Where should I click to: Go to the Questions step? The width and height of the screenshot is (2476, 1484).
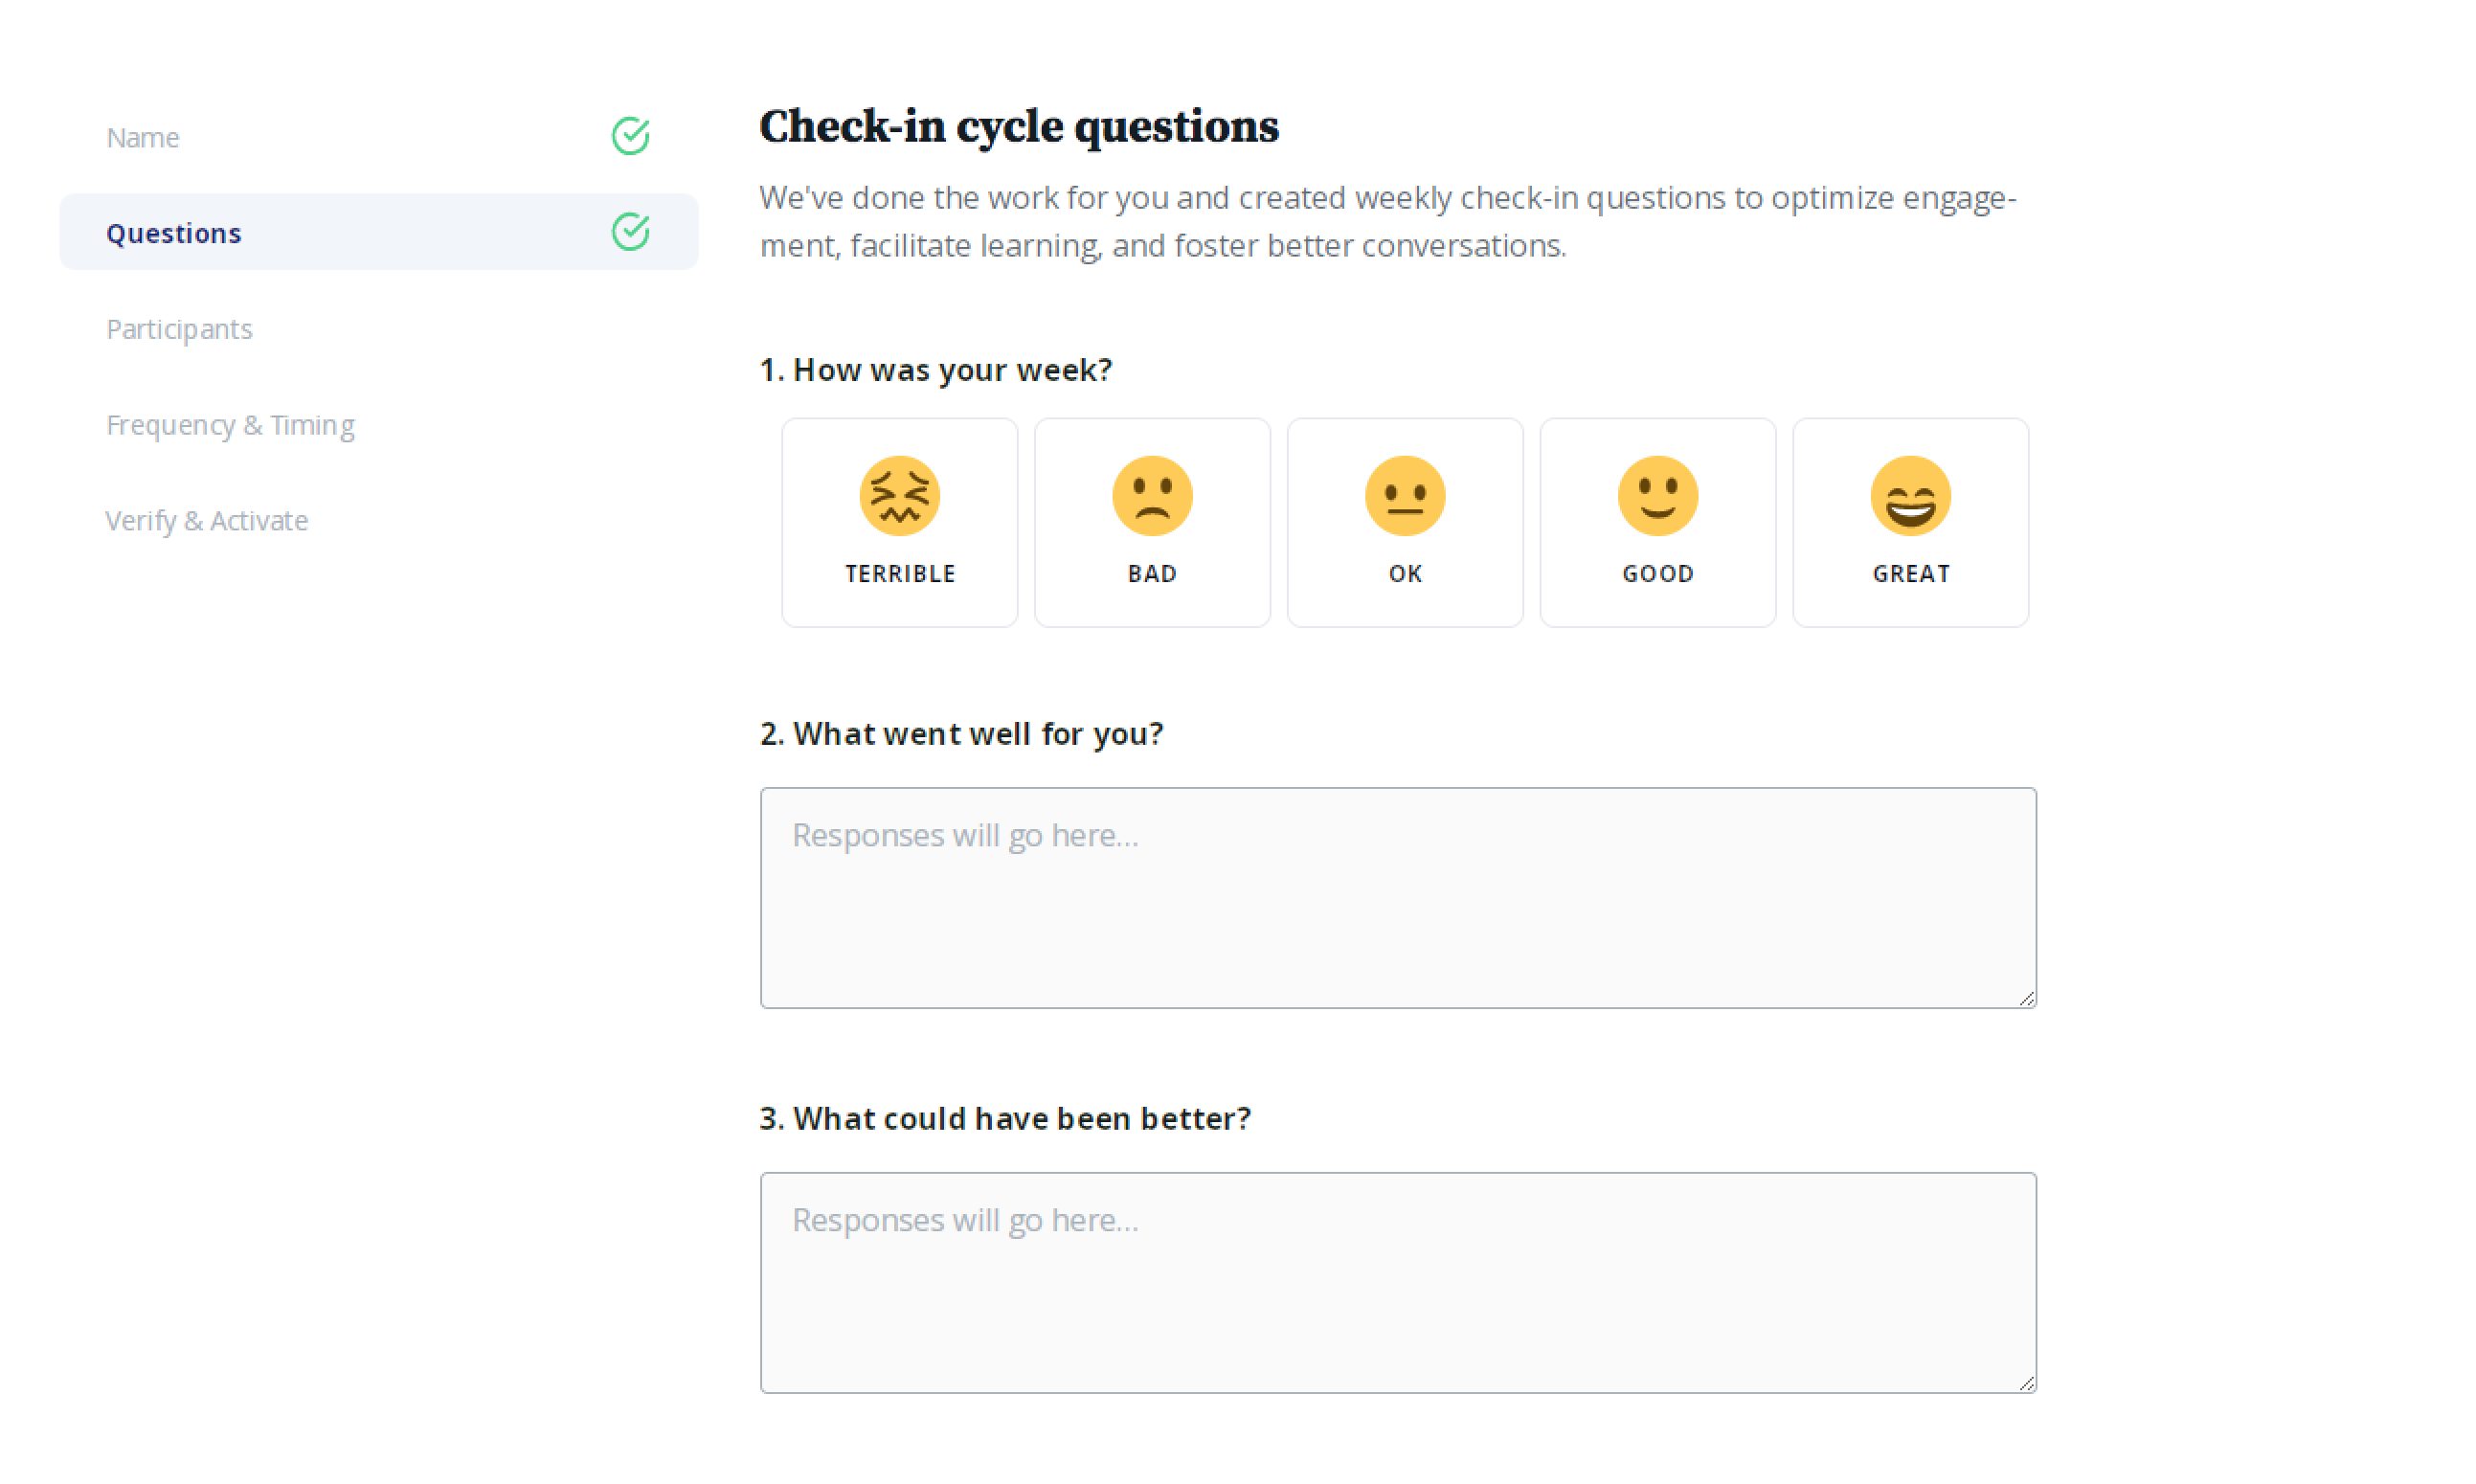pos(379,232)
